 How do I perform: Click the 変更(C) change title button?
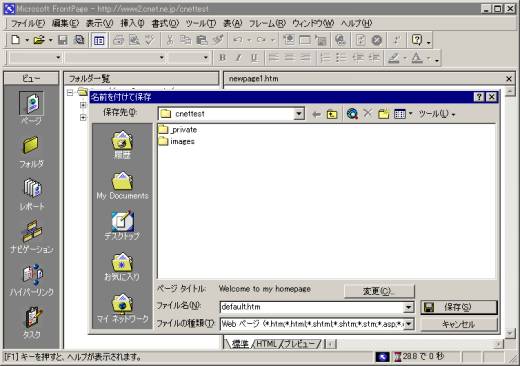click(x=379, y=291)
